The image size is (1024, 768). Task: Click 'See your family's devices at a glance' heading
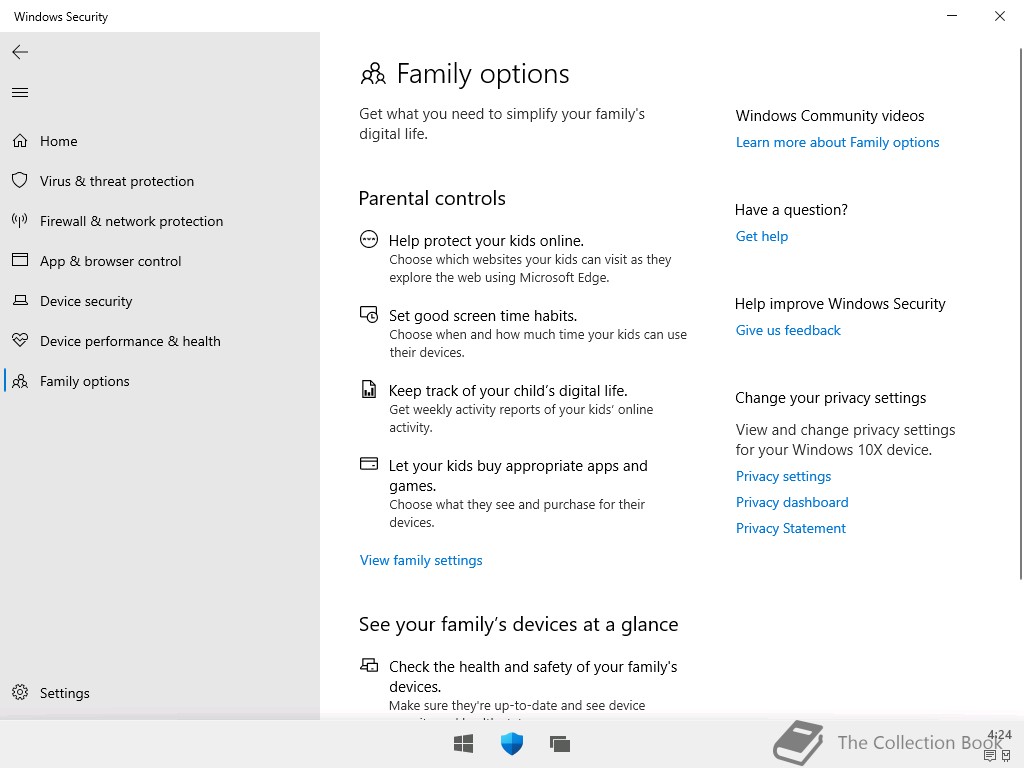point(519,624)
